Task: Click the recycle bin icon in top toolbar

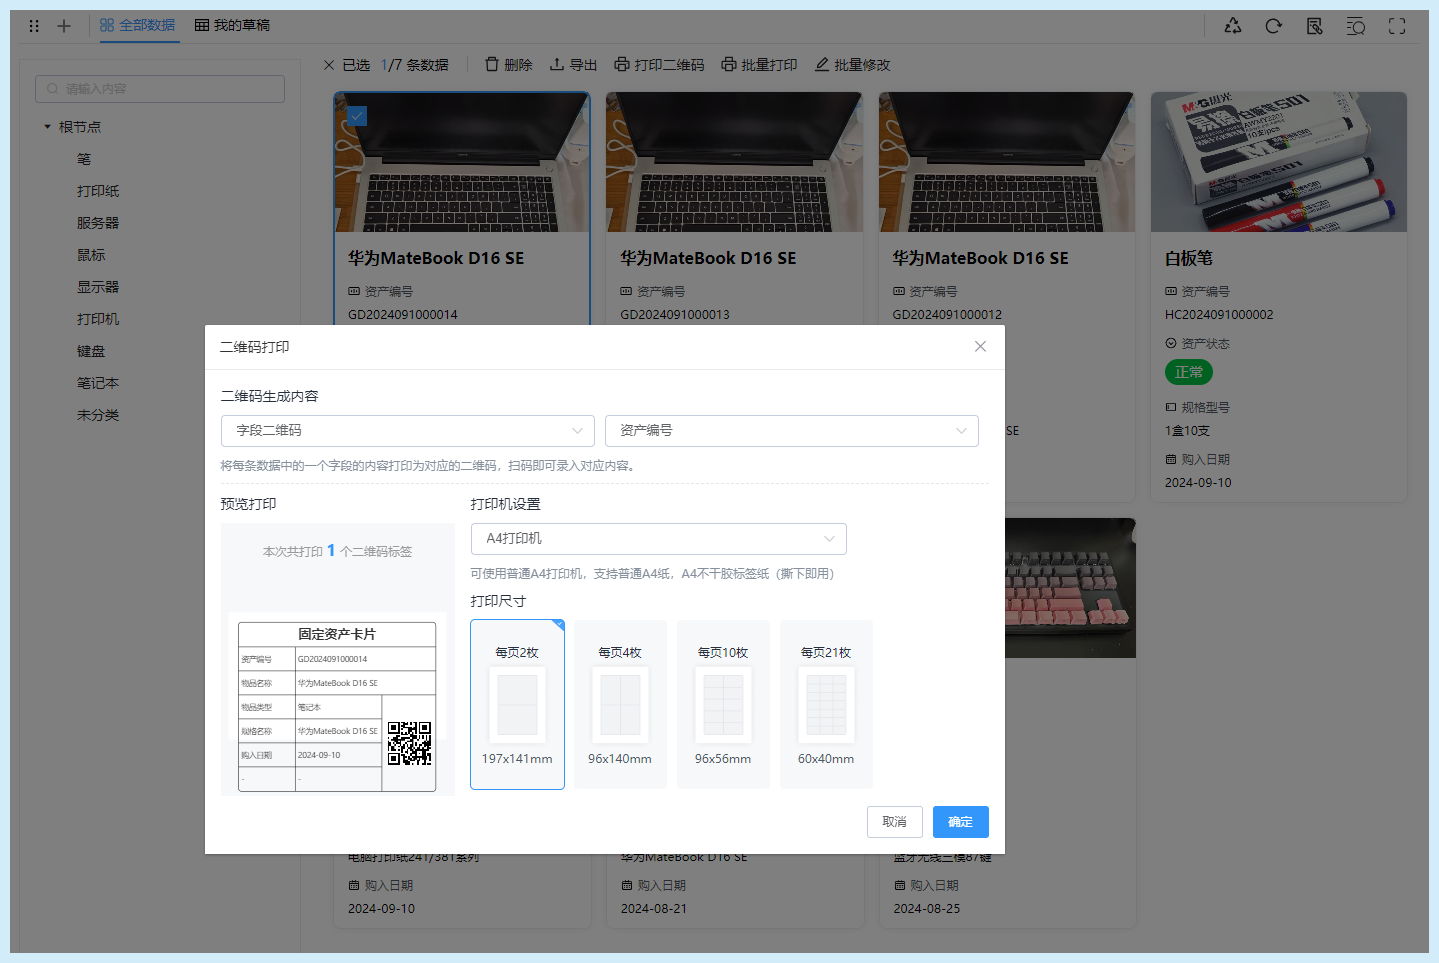Action: (1232, 26)
